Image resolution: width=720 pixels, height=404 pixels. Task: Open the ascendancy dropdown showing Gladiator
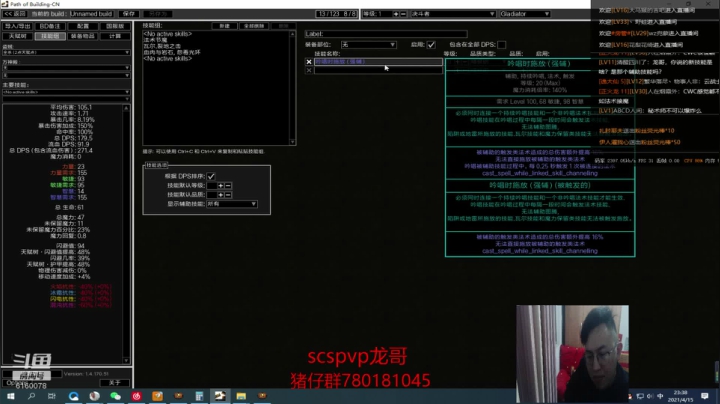pyautogui.click(x=524, y=14)
